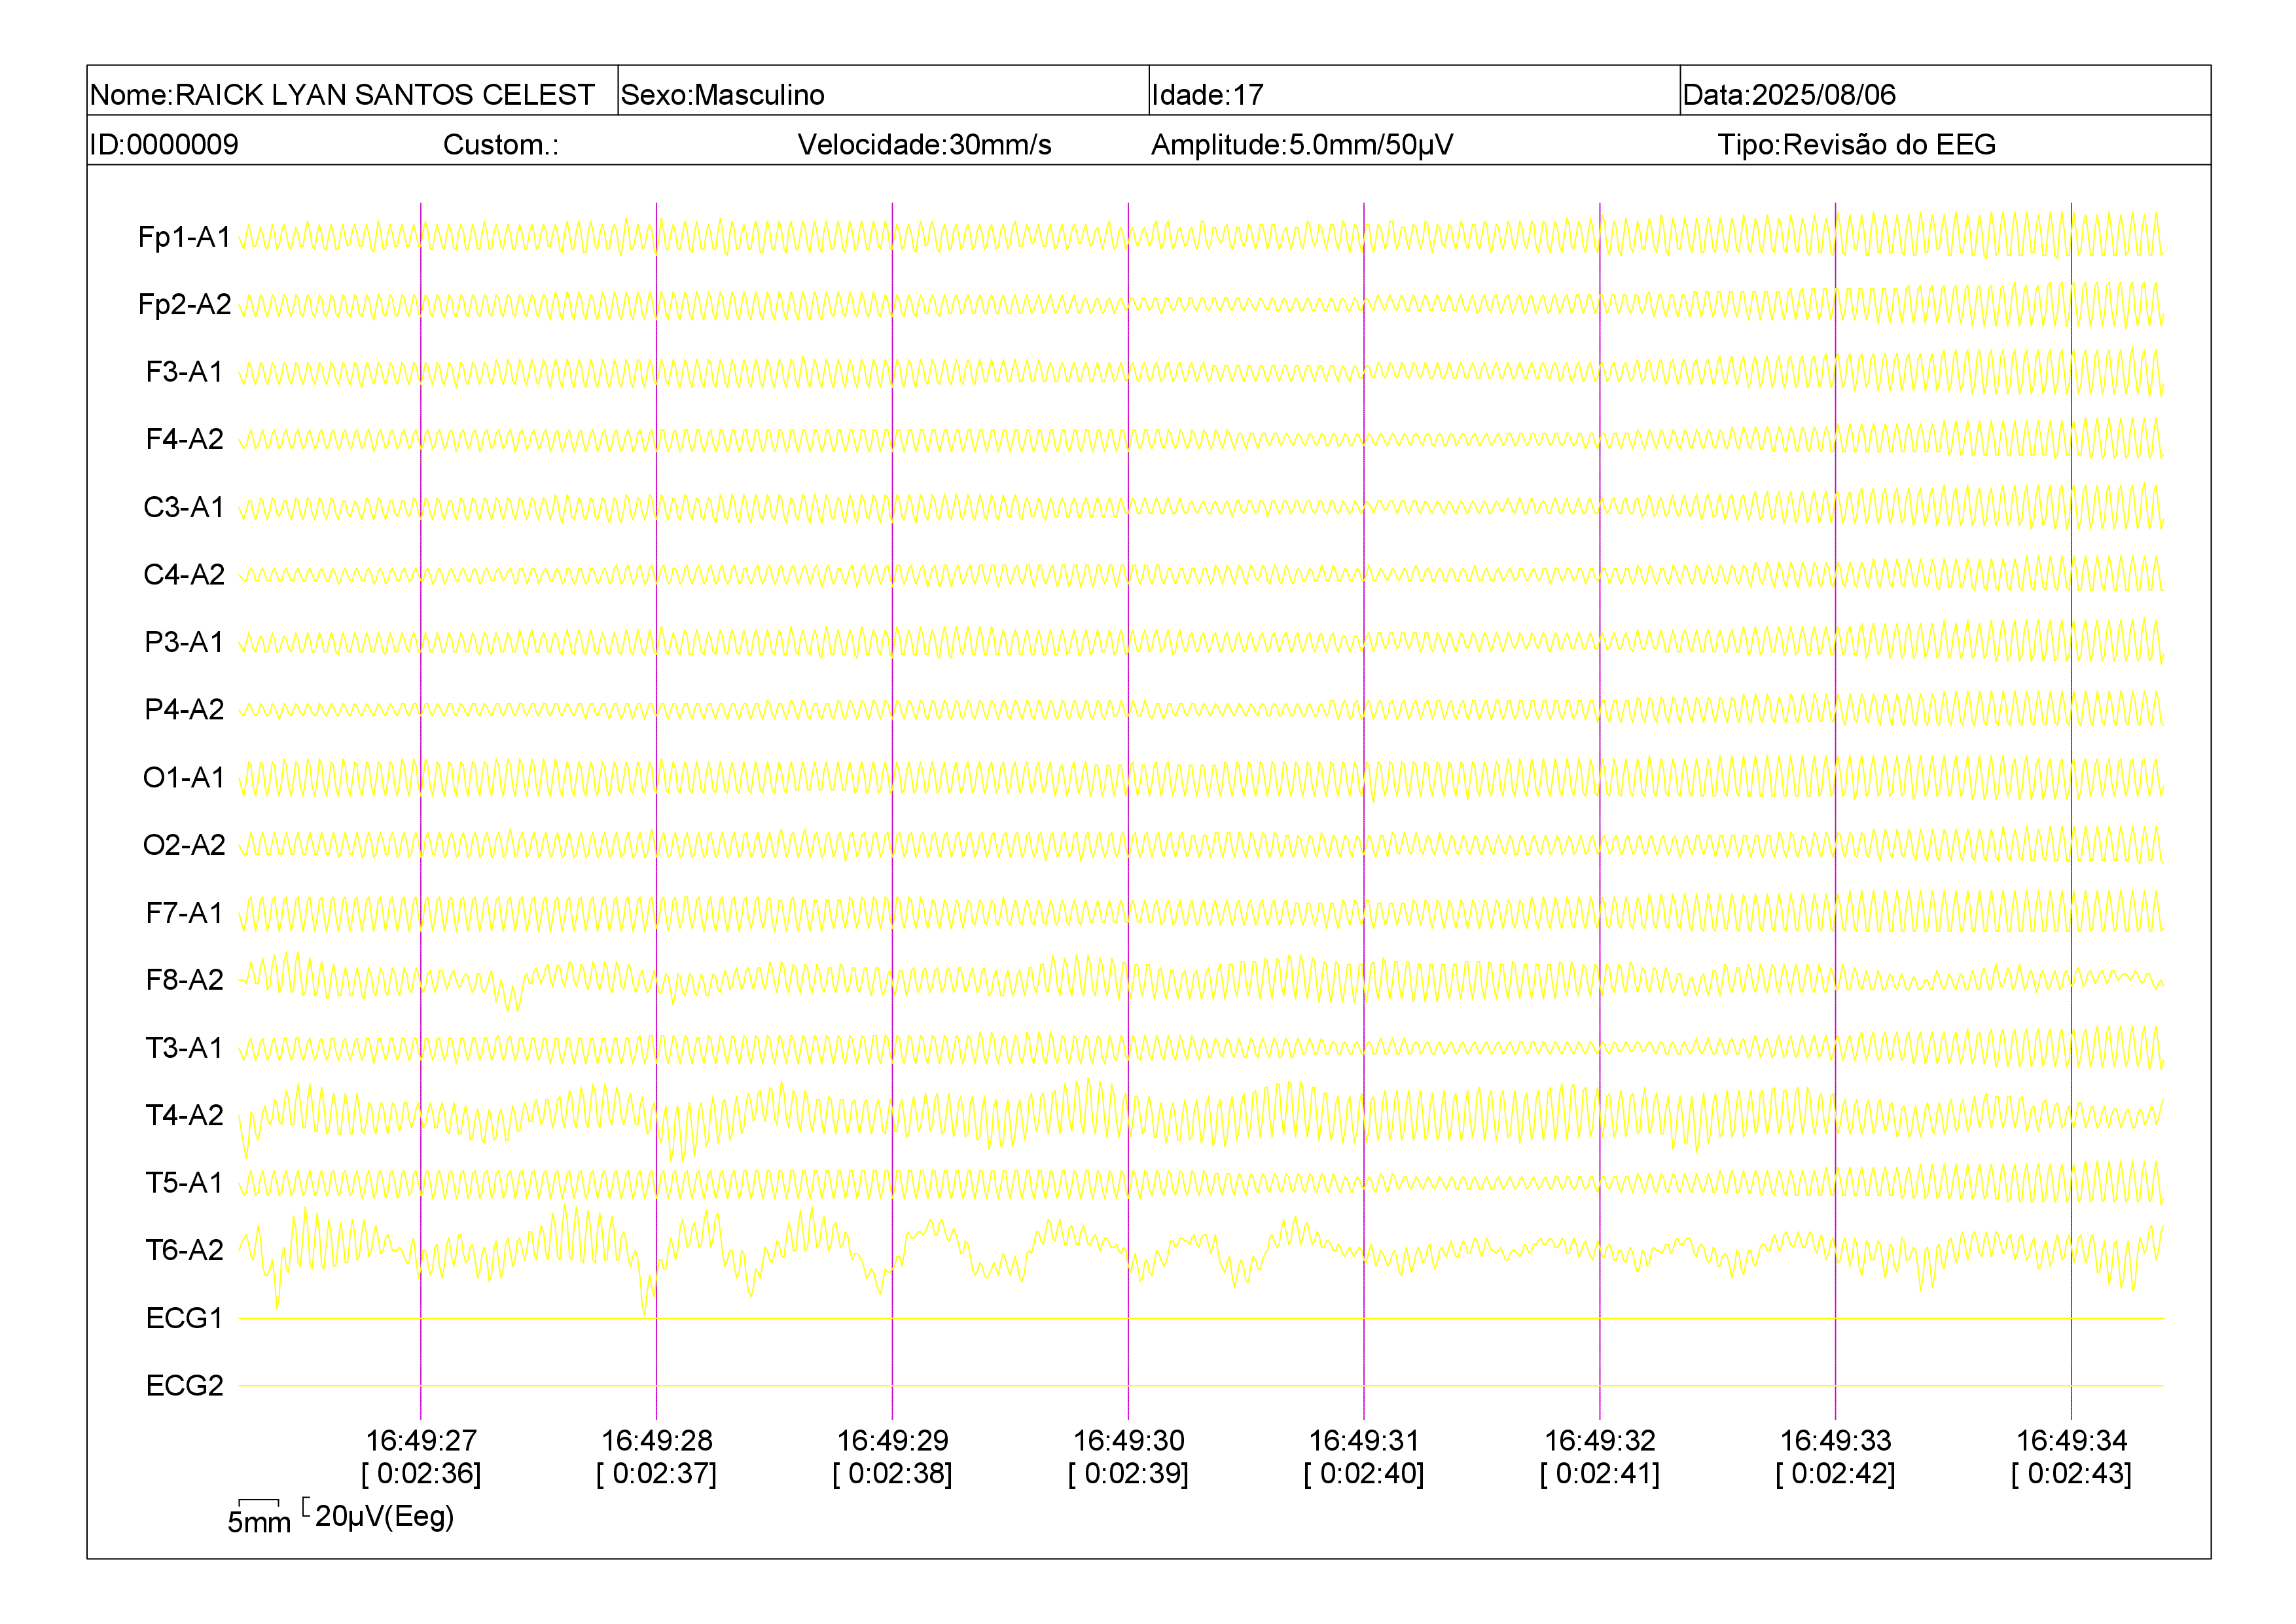The image size is (2296, 1624).
Task: Select the ECG1 channel label
Action: coord(184,1318)
